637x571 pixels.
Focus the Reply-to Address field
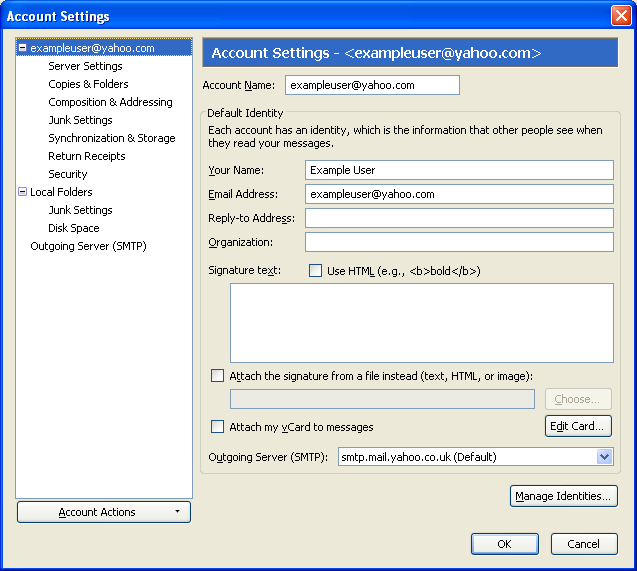[459, 218]
